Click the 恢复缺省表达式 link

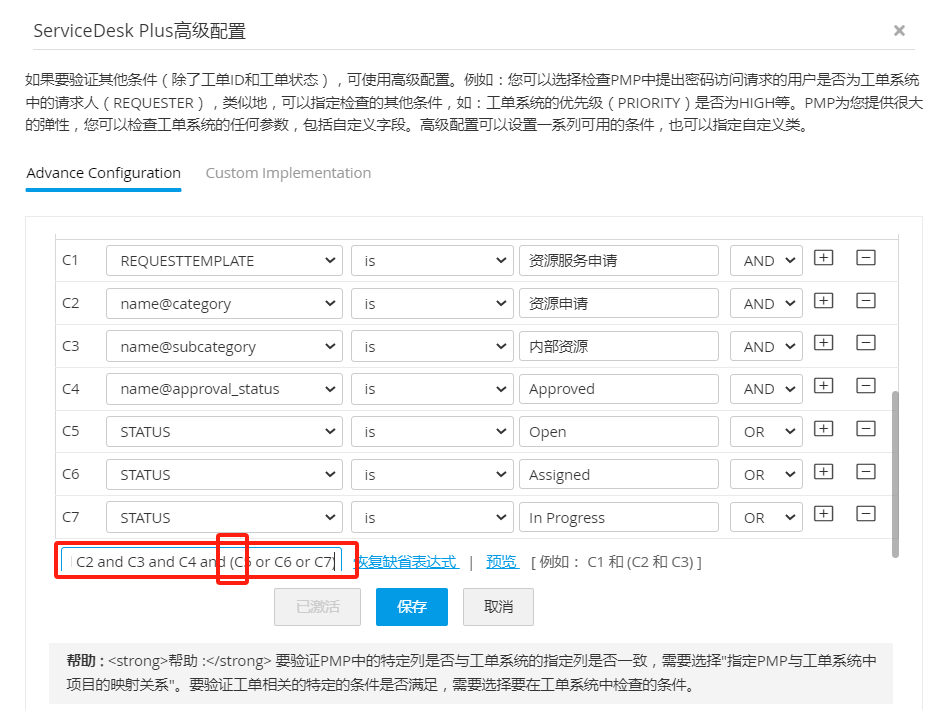406,562
